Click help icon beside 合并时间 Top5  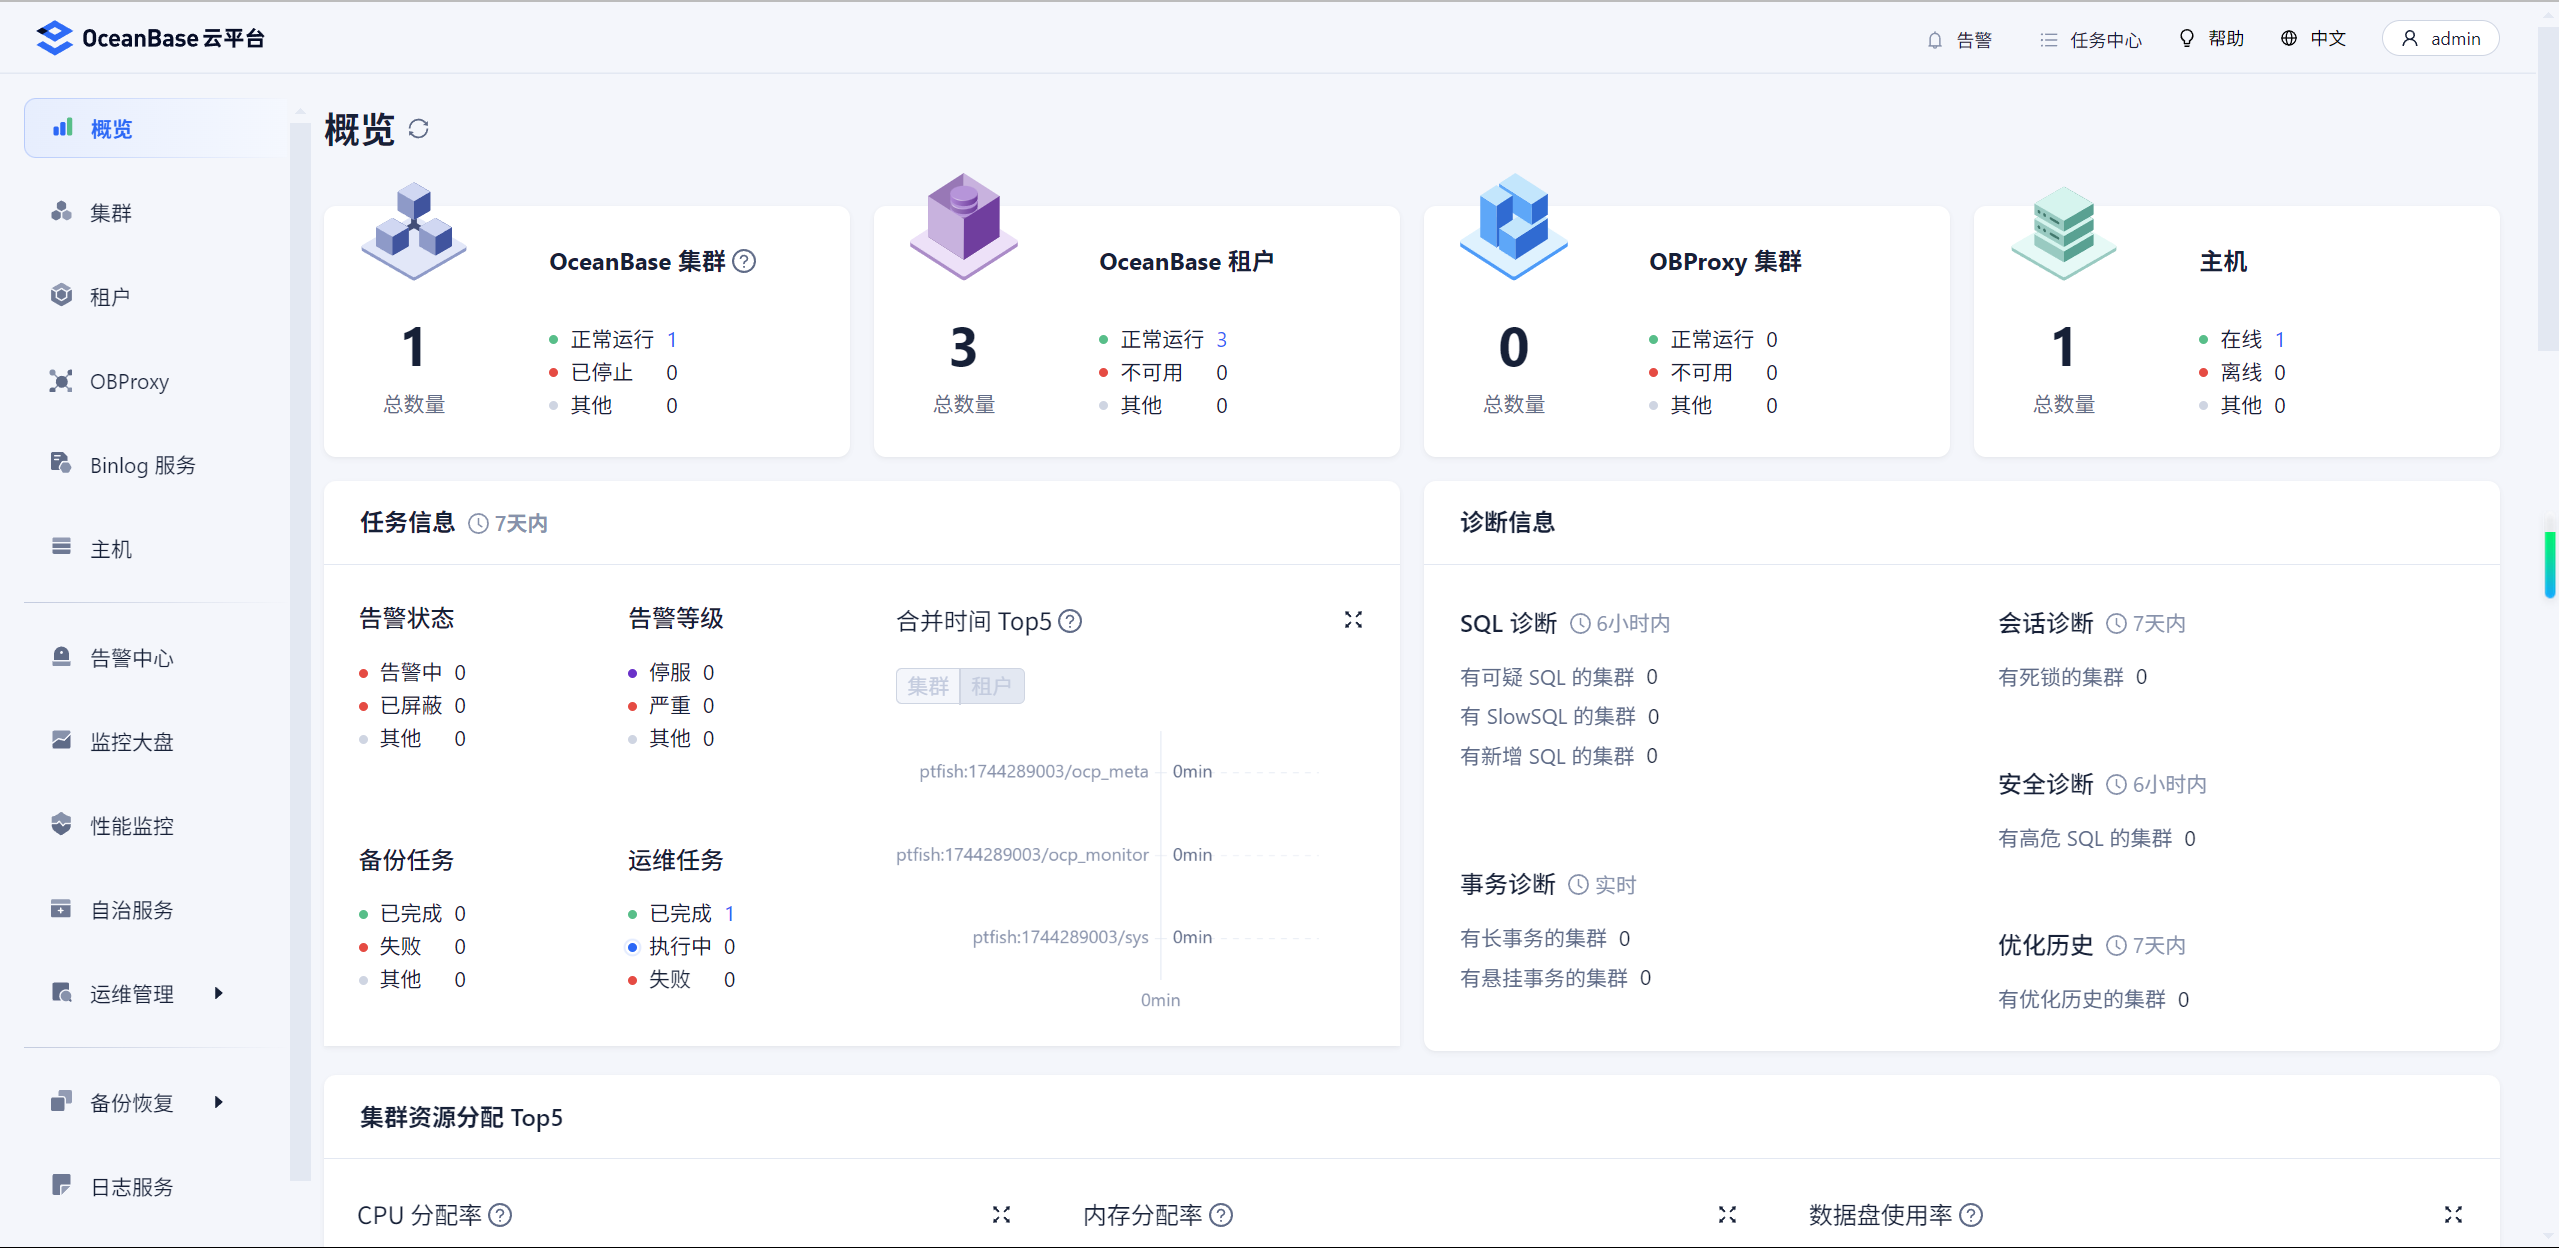pyautogui.click(x=1070, y=621)
